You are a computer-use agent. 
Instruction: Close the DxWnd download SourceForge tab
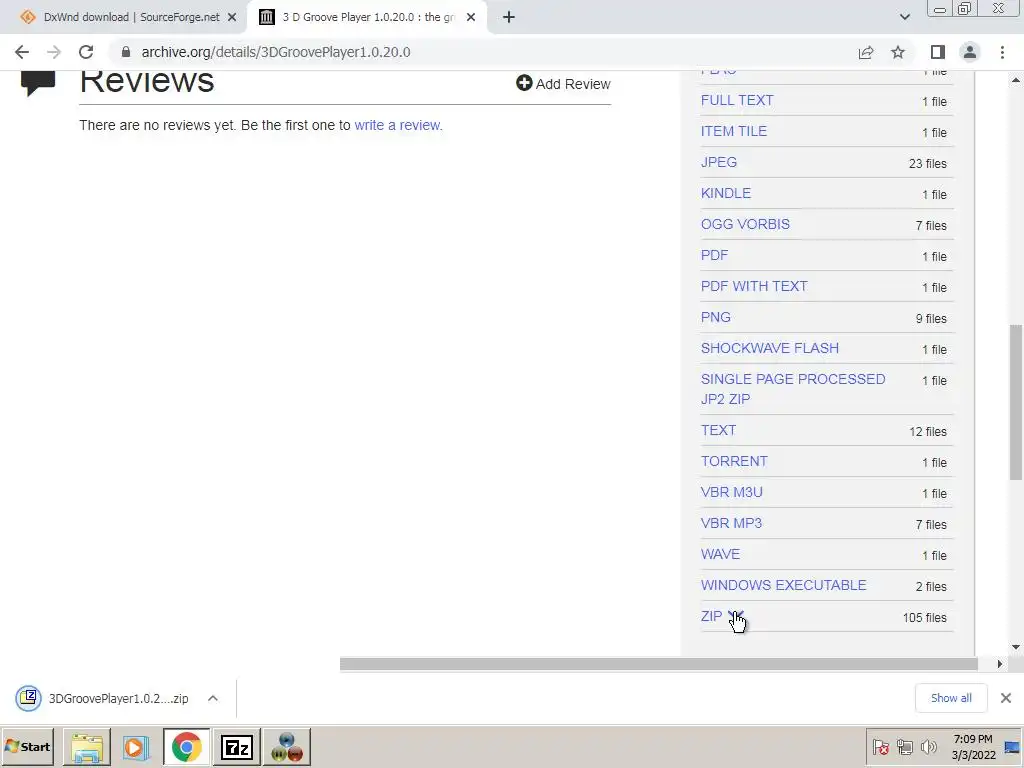point(232,18)
